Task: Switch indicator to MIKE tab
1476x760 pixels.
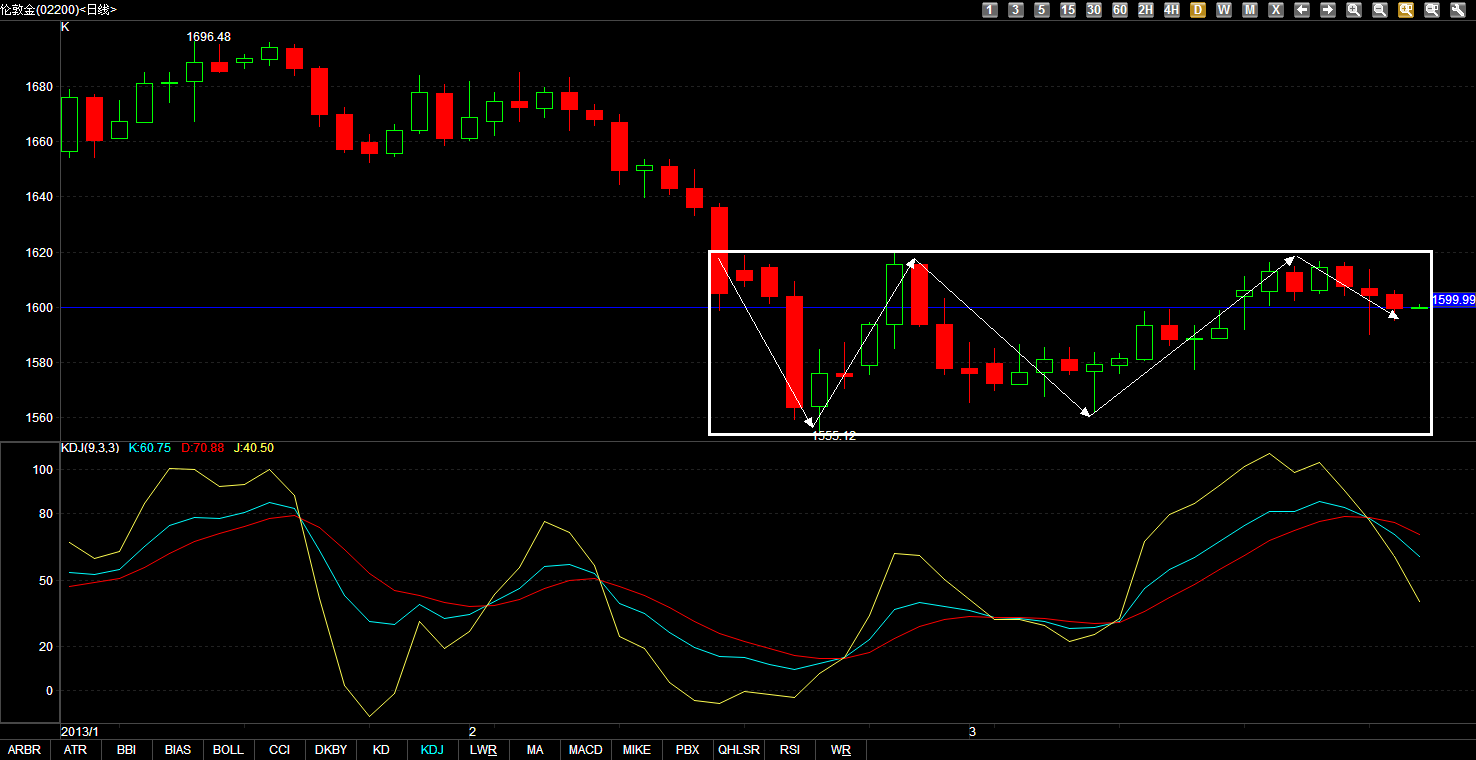Action: [x=637, y=750]
